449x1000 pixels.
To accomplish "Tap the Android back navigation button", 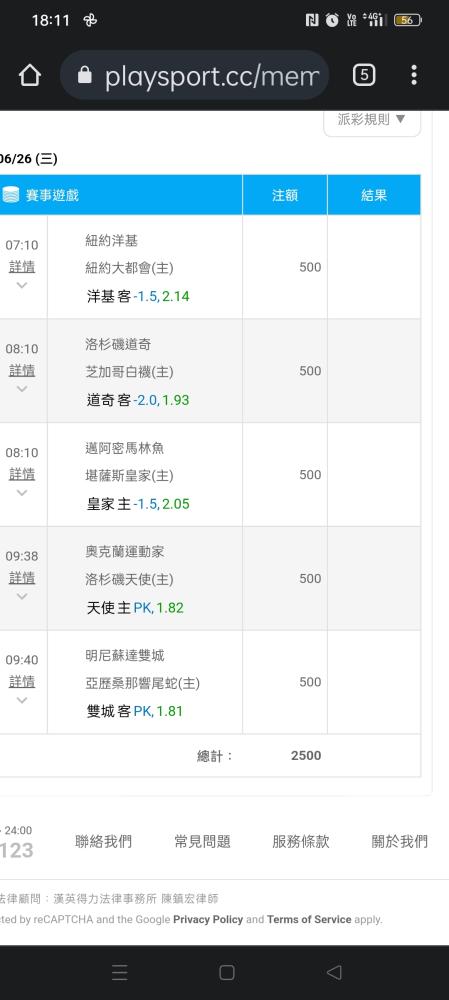I will (334, 972).
